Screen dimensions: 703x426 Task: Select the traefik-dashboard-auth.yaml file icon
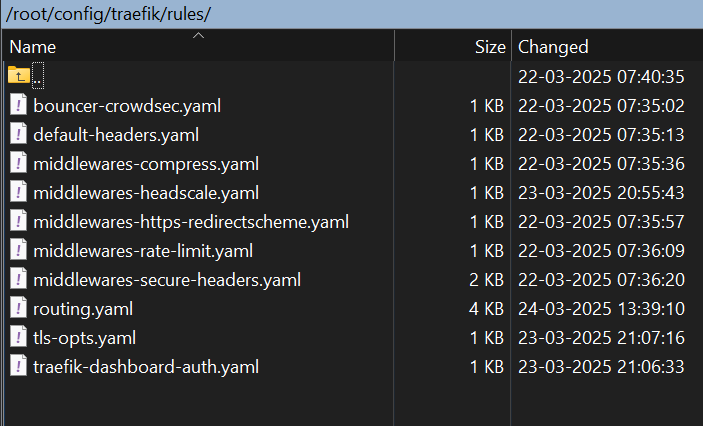click(x=18, y=367)
